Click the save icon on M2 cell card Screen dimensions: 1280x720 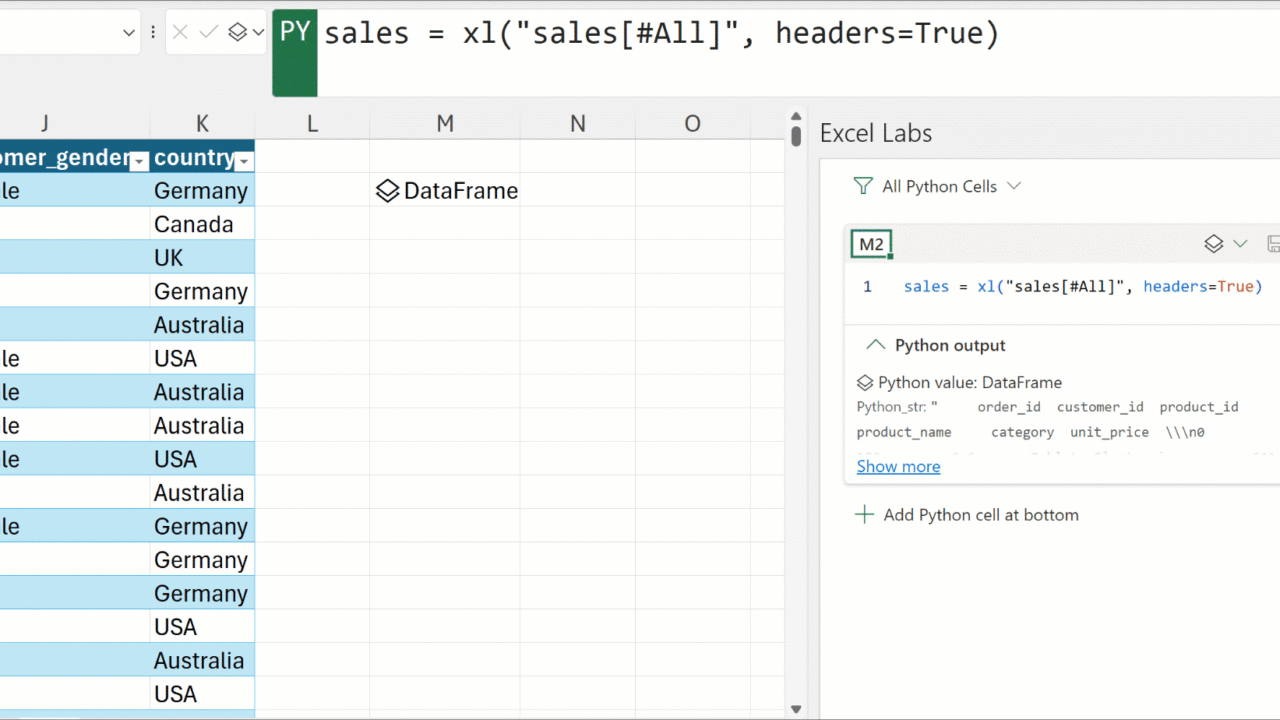[1273, 244]
